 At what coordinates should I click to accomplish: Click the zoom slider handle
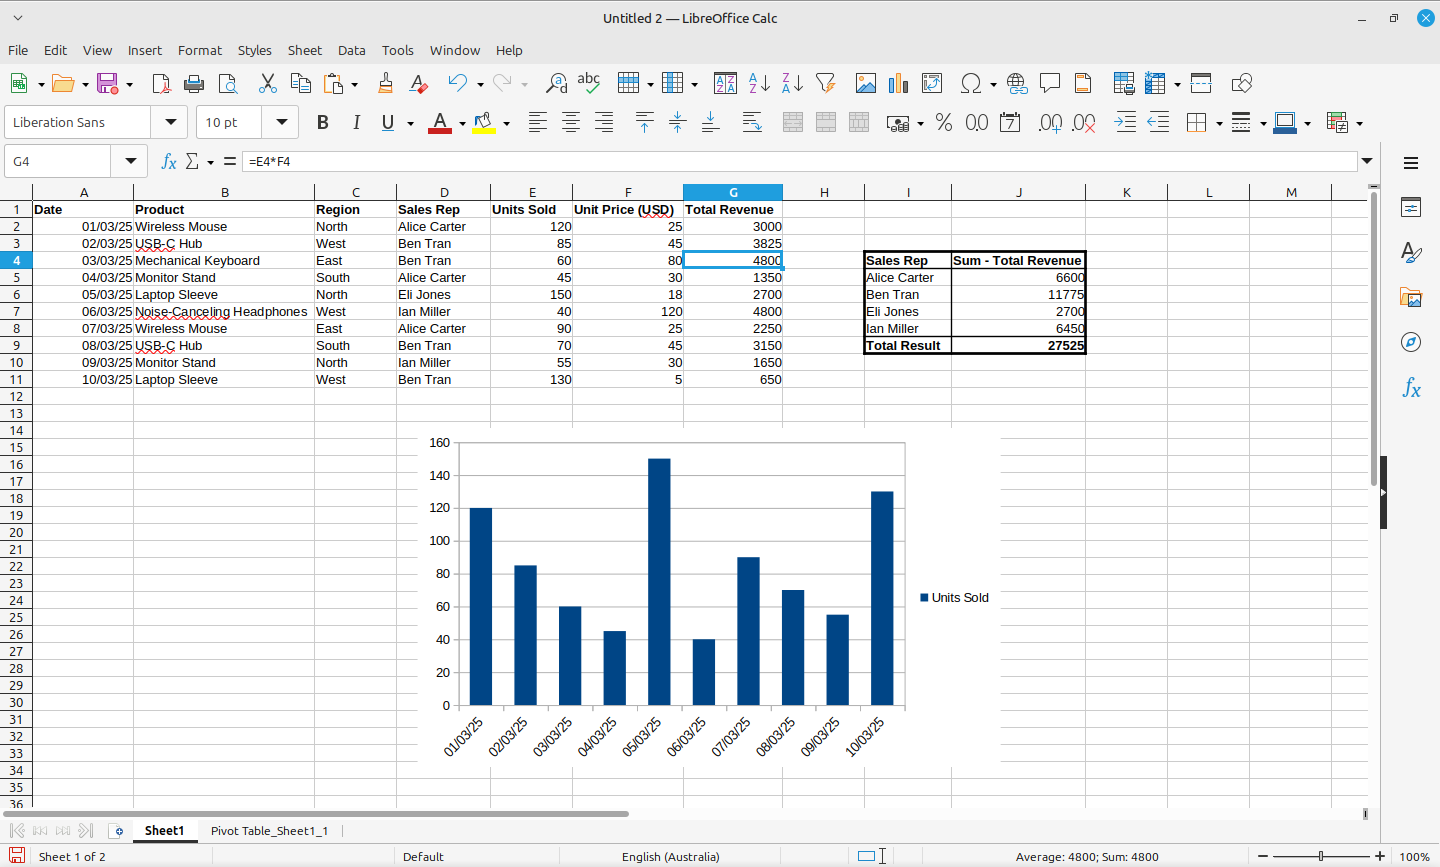coord(1321,856)
